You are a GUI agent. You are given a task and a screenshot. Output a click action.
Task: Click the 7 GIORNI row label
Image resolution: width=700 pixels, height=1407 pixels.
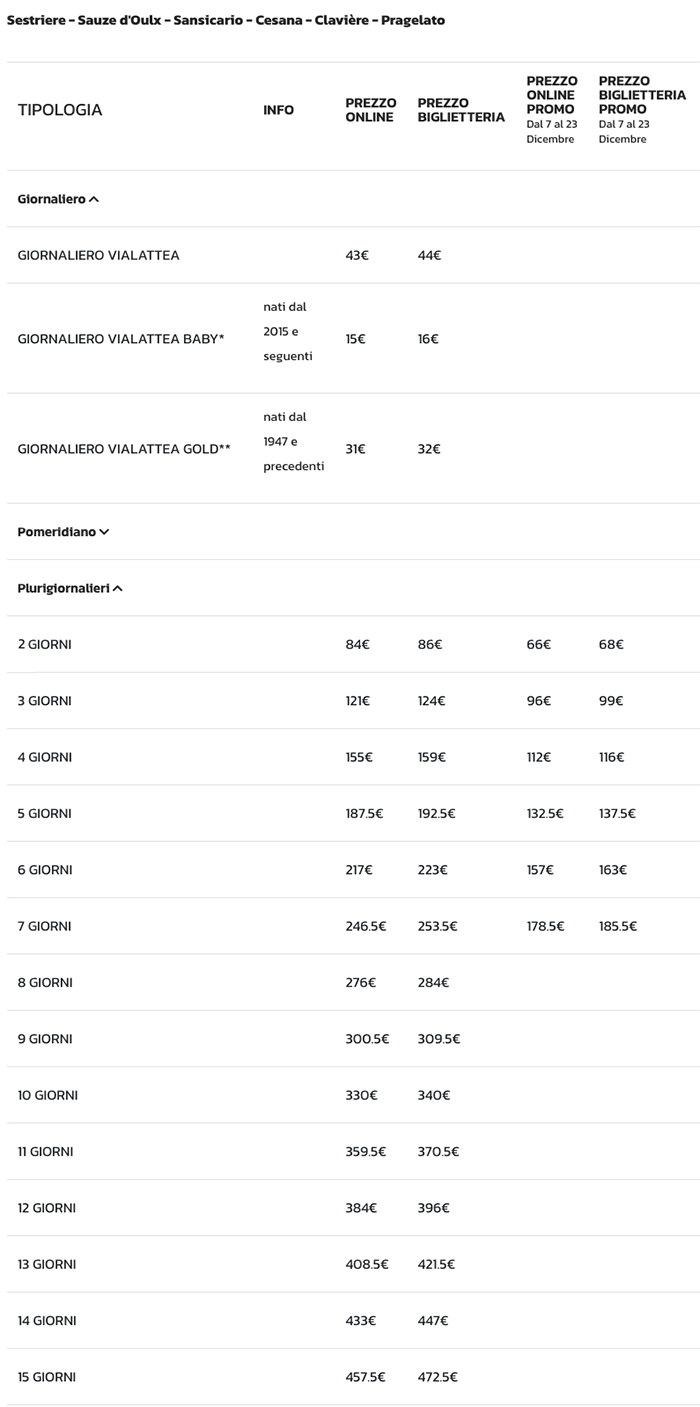point(44,926)
